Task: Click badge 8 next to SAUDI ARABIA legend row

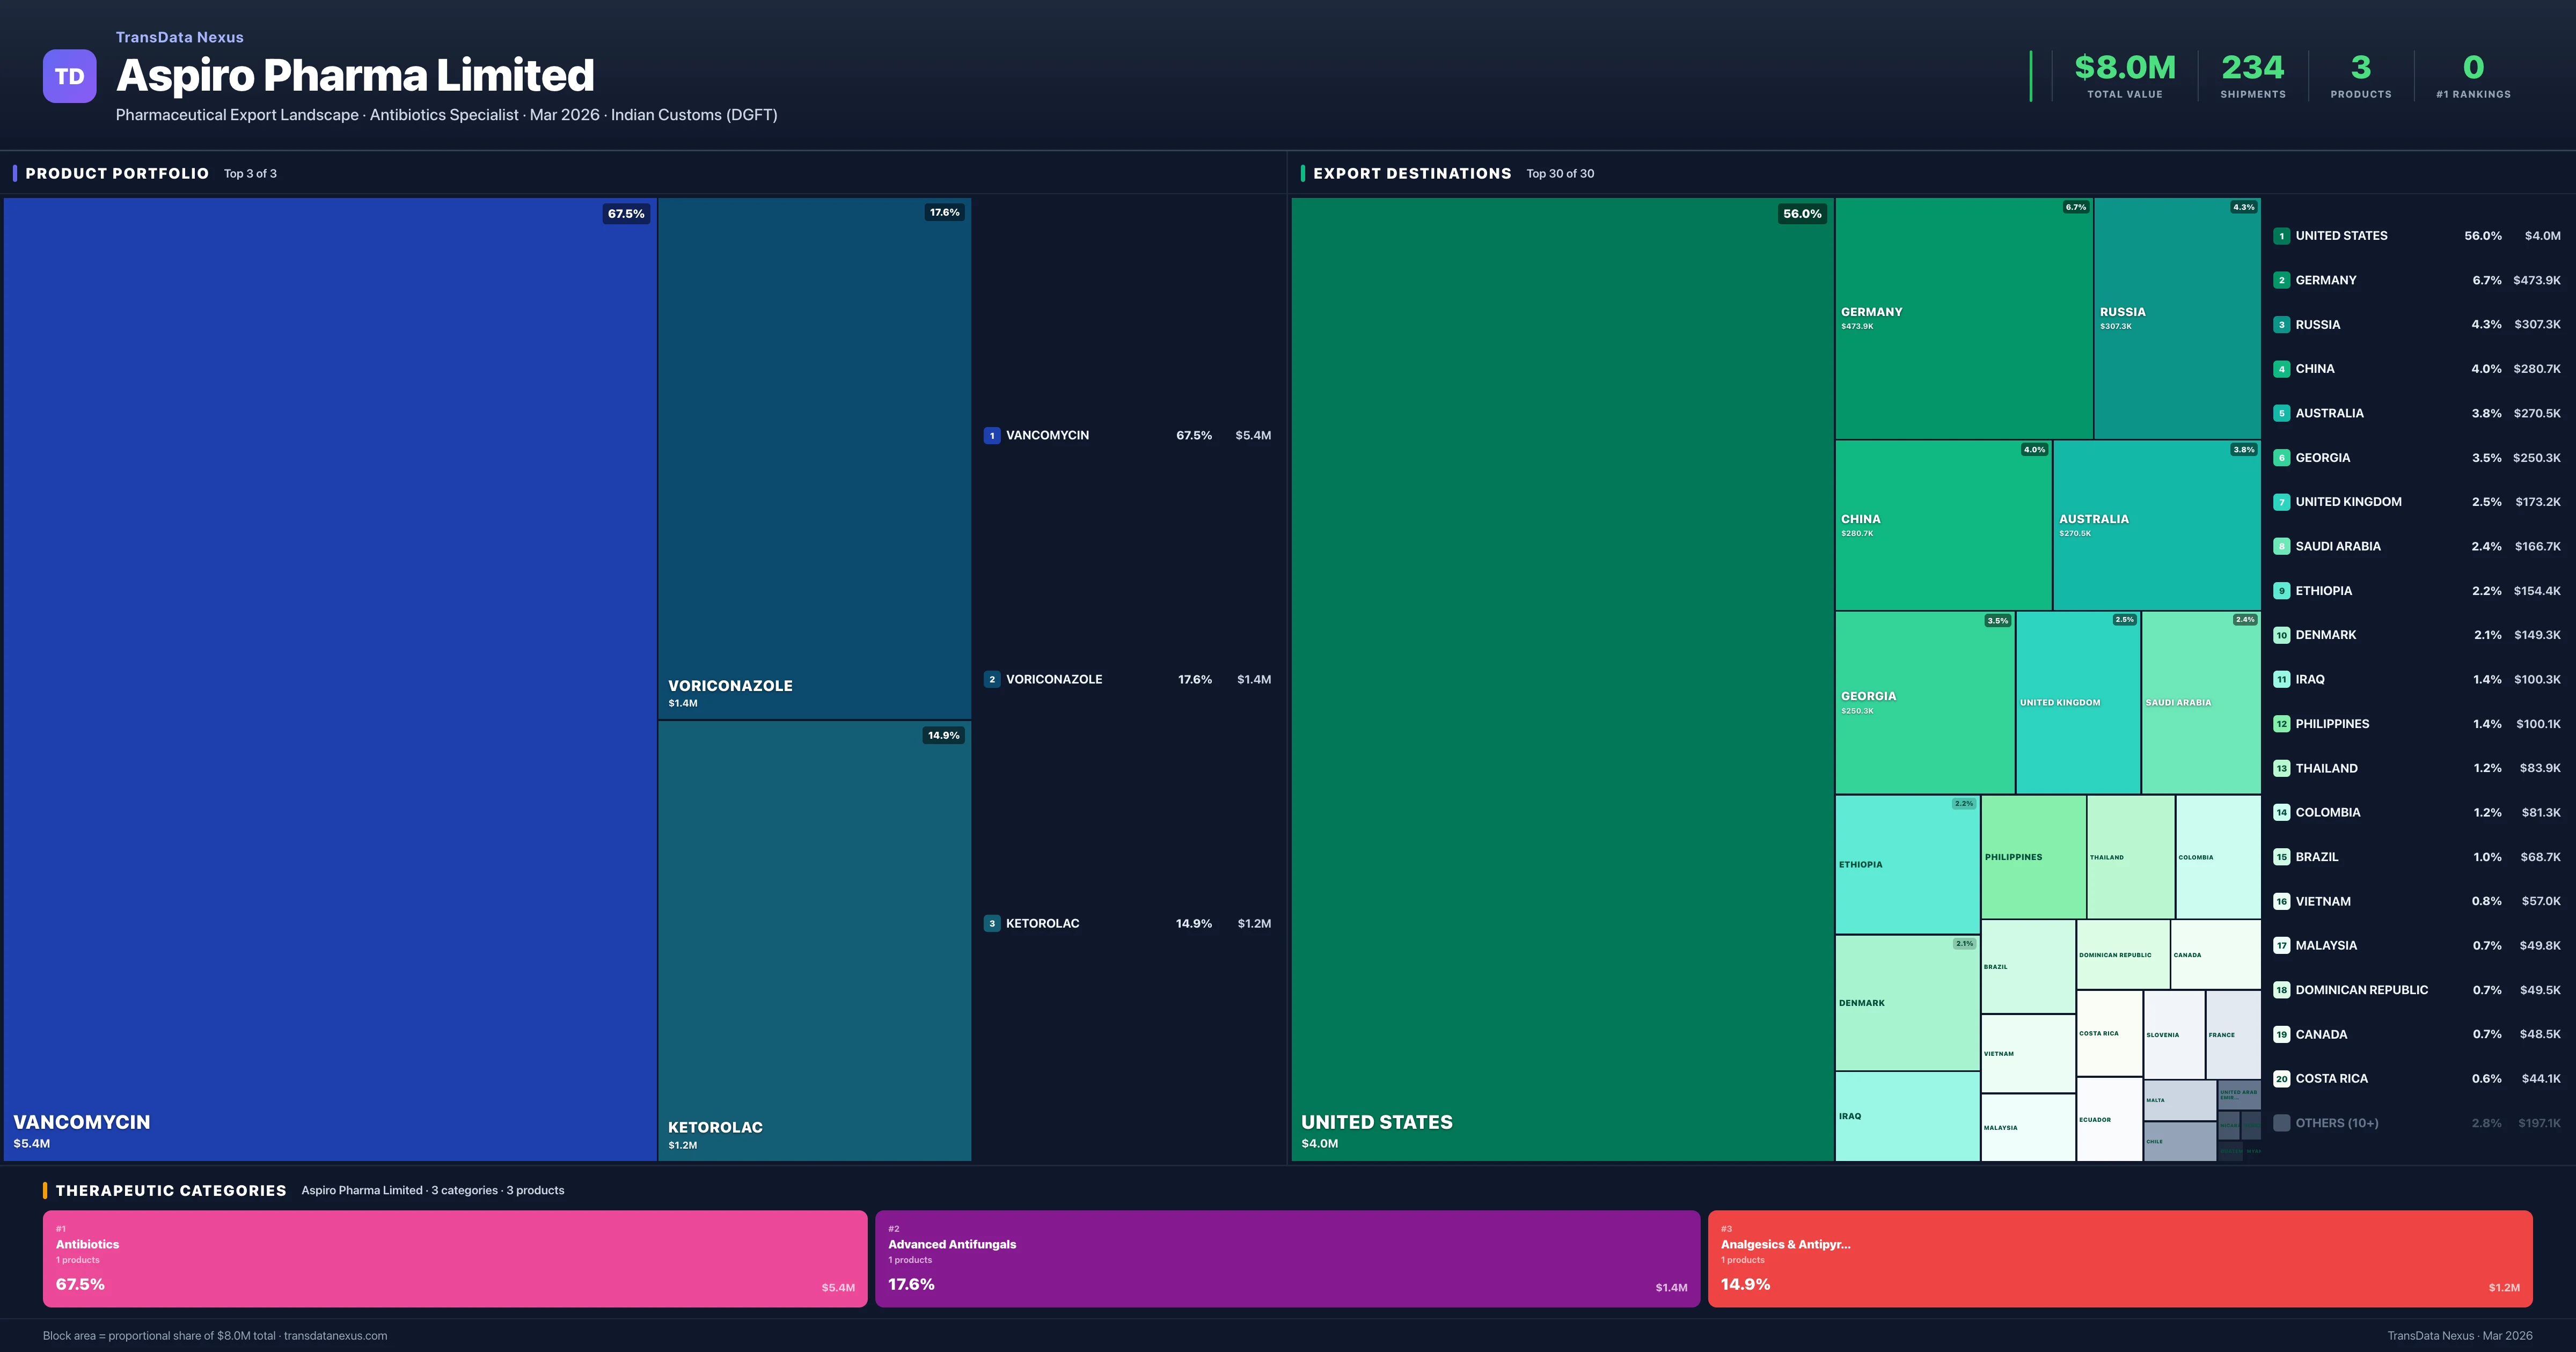Action: pos(2283,546)
